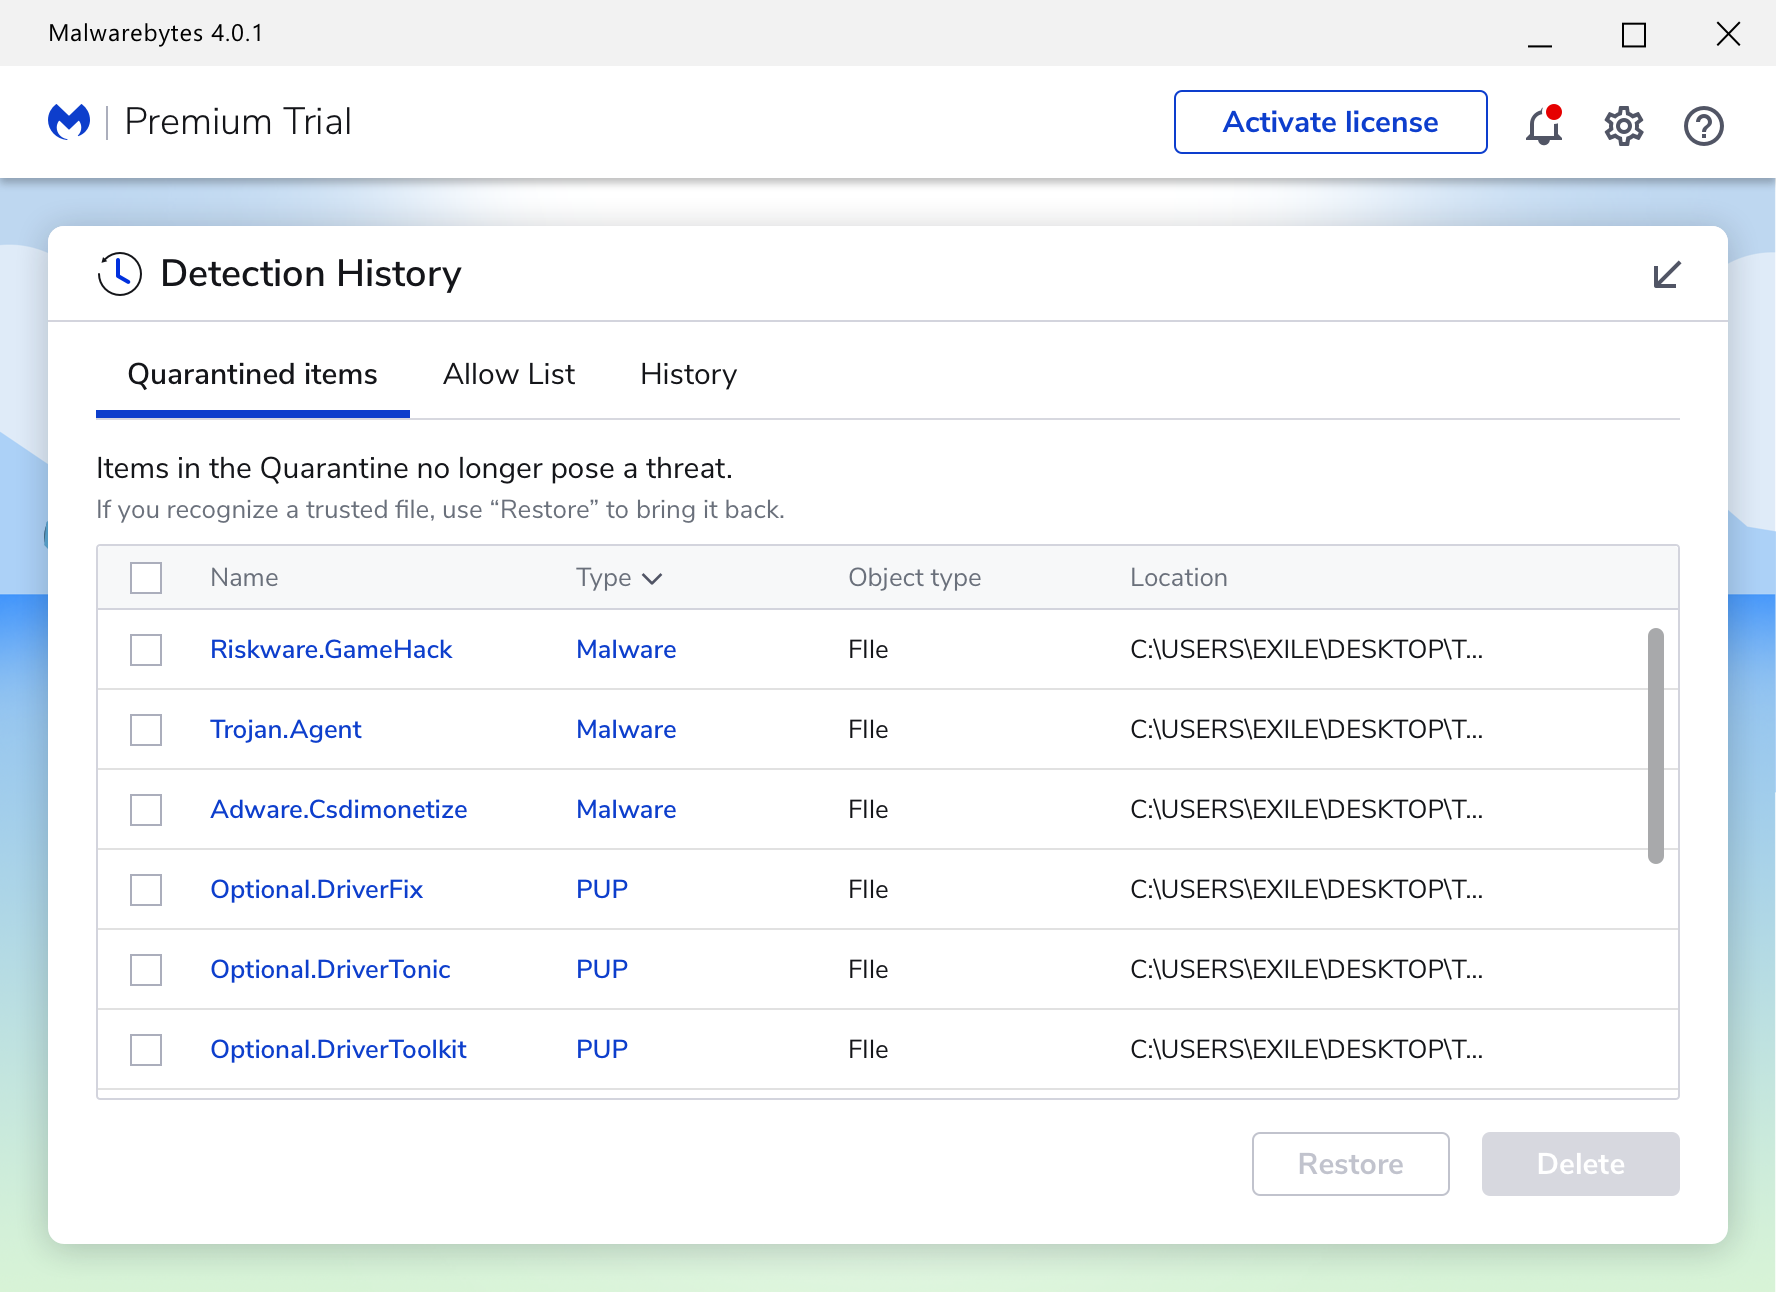Switch to the Quarantined items tab
1776x1292 pixels.
coord(252,375)
